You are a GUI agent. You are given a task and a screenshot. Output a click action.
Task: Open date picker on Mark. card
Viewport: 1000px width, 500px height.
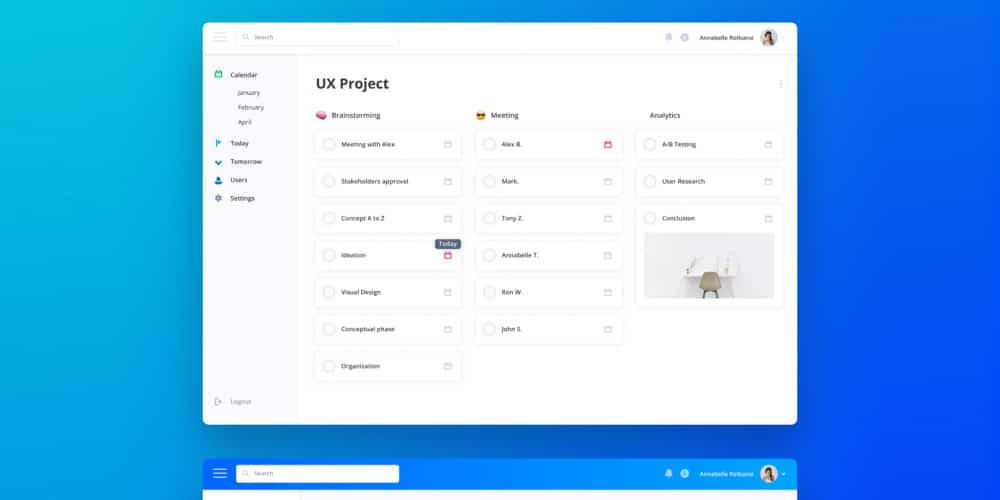pos(608,182)
